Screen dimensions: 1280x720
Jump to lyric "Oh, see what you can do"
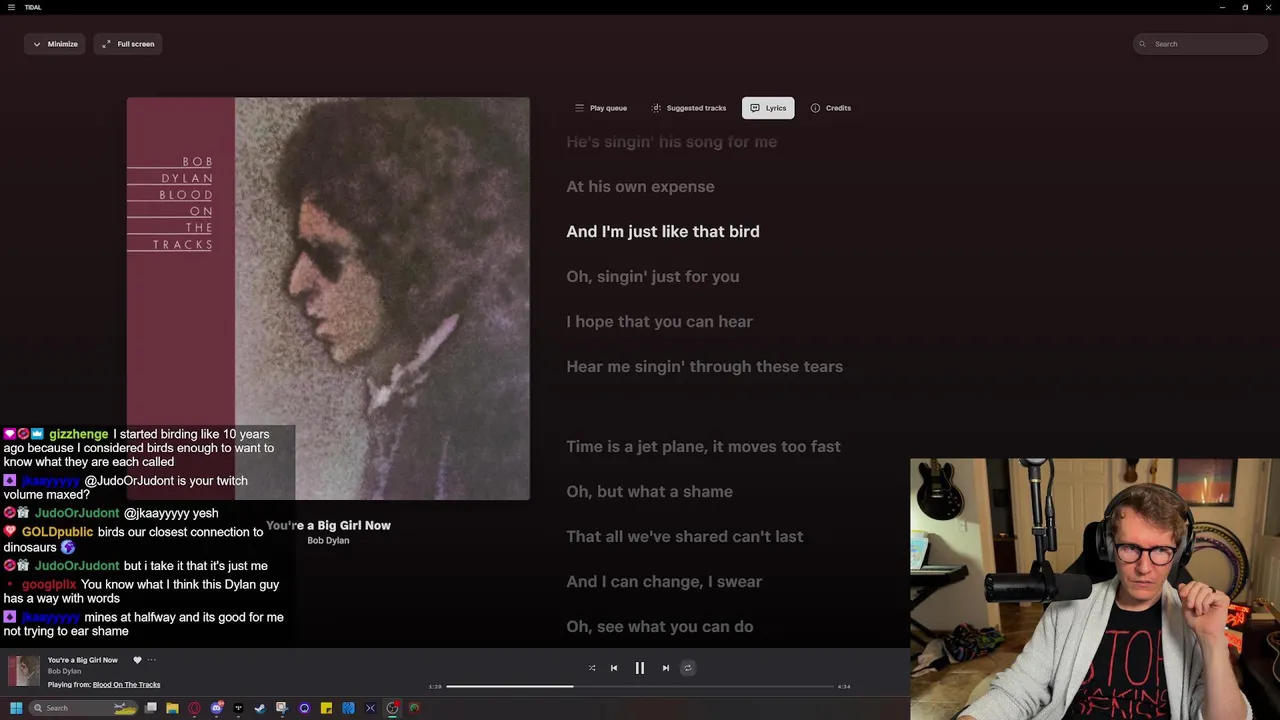click(660, 627)
